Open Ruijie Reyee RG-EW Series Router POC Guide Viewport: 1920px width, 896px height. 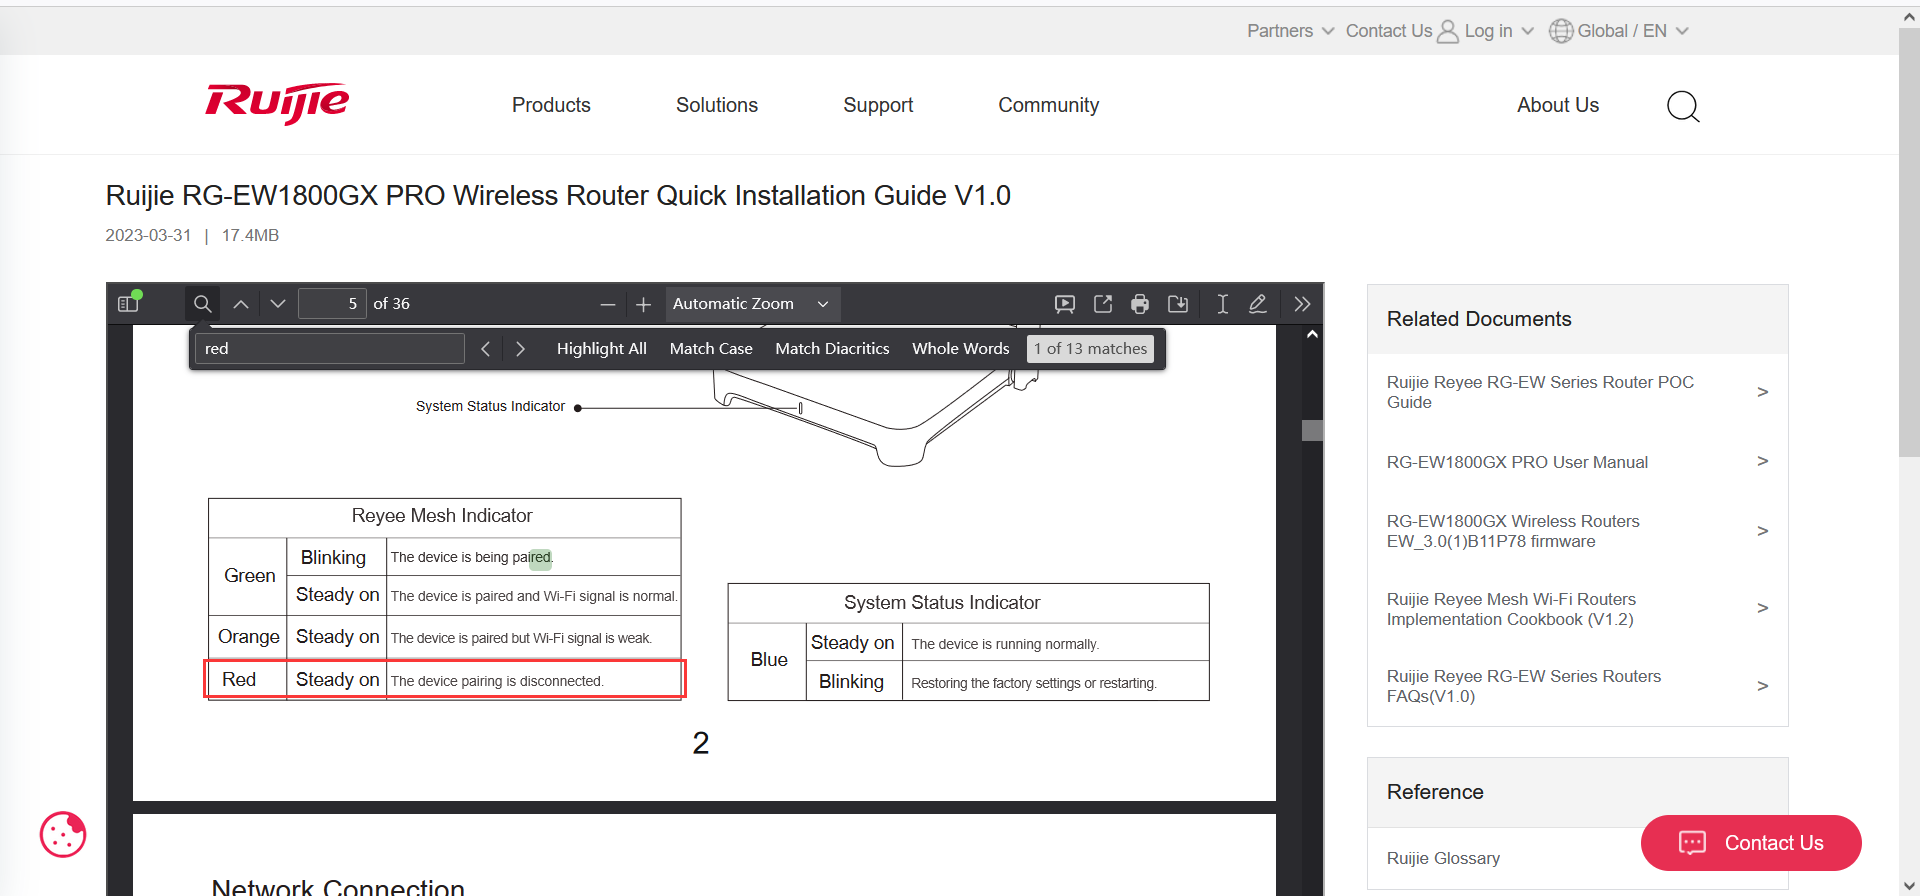(1540, 392)
